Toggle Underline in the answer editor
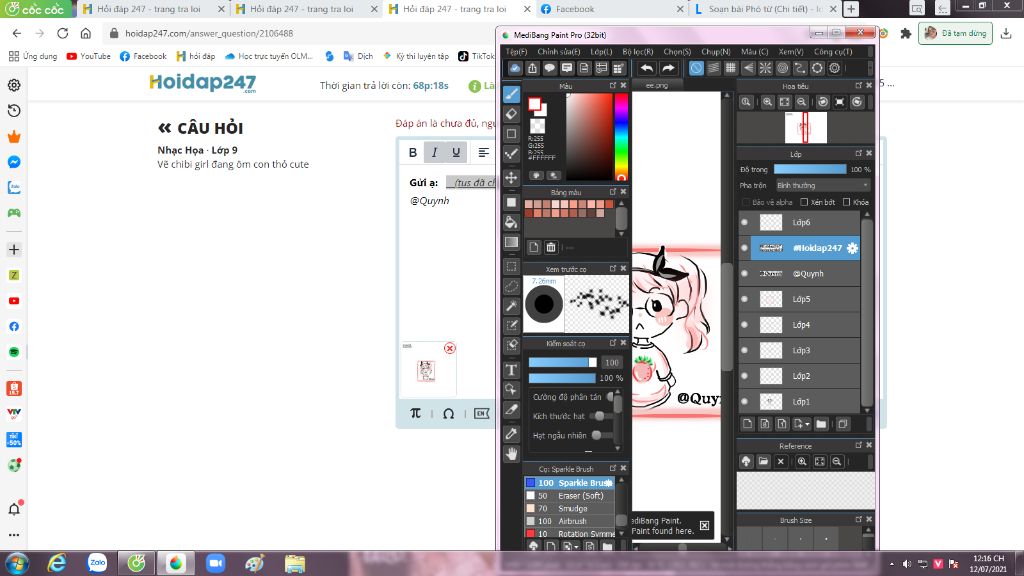1024x576 pixels. pyautogui.click(x=456, y=152)
